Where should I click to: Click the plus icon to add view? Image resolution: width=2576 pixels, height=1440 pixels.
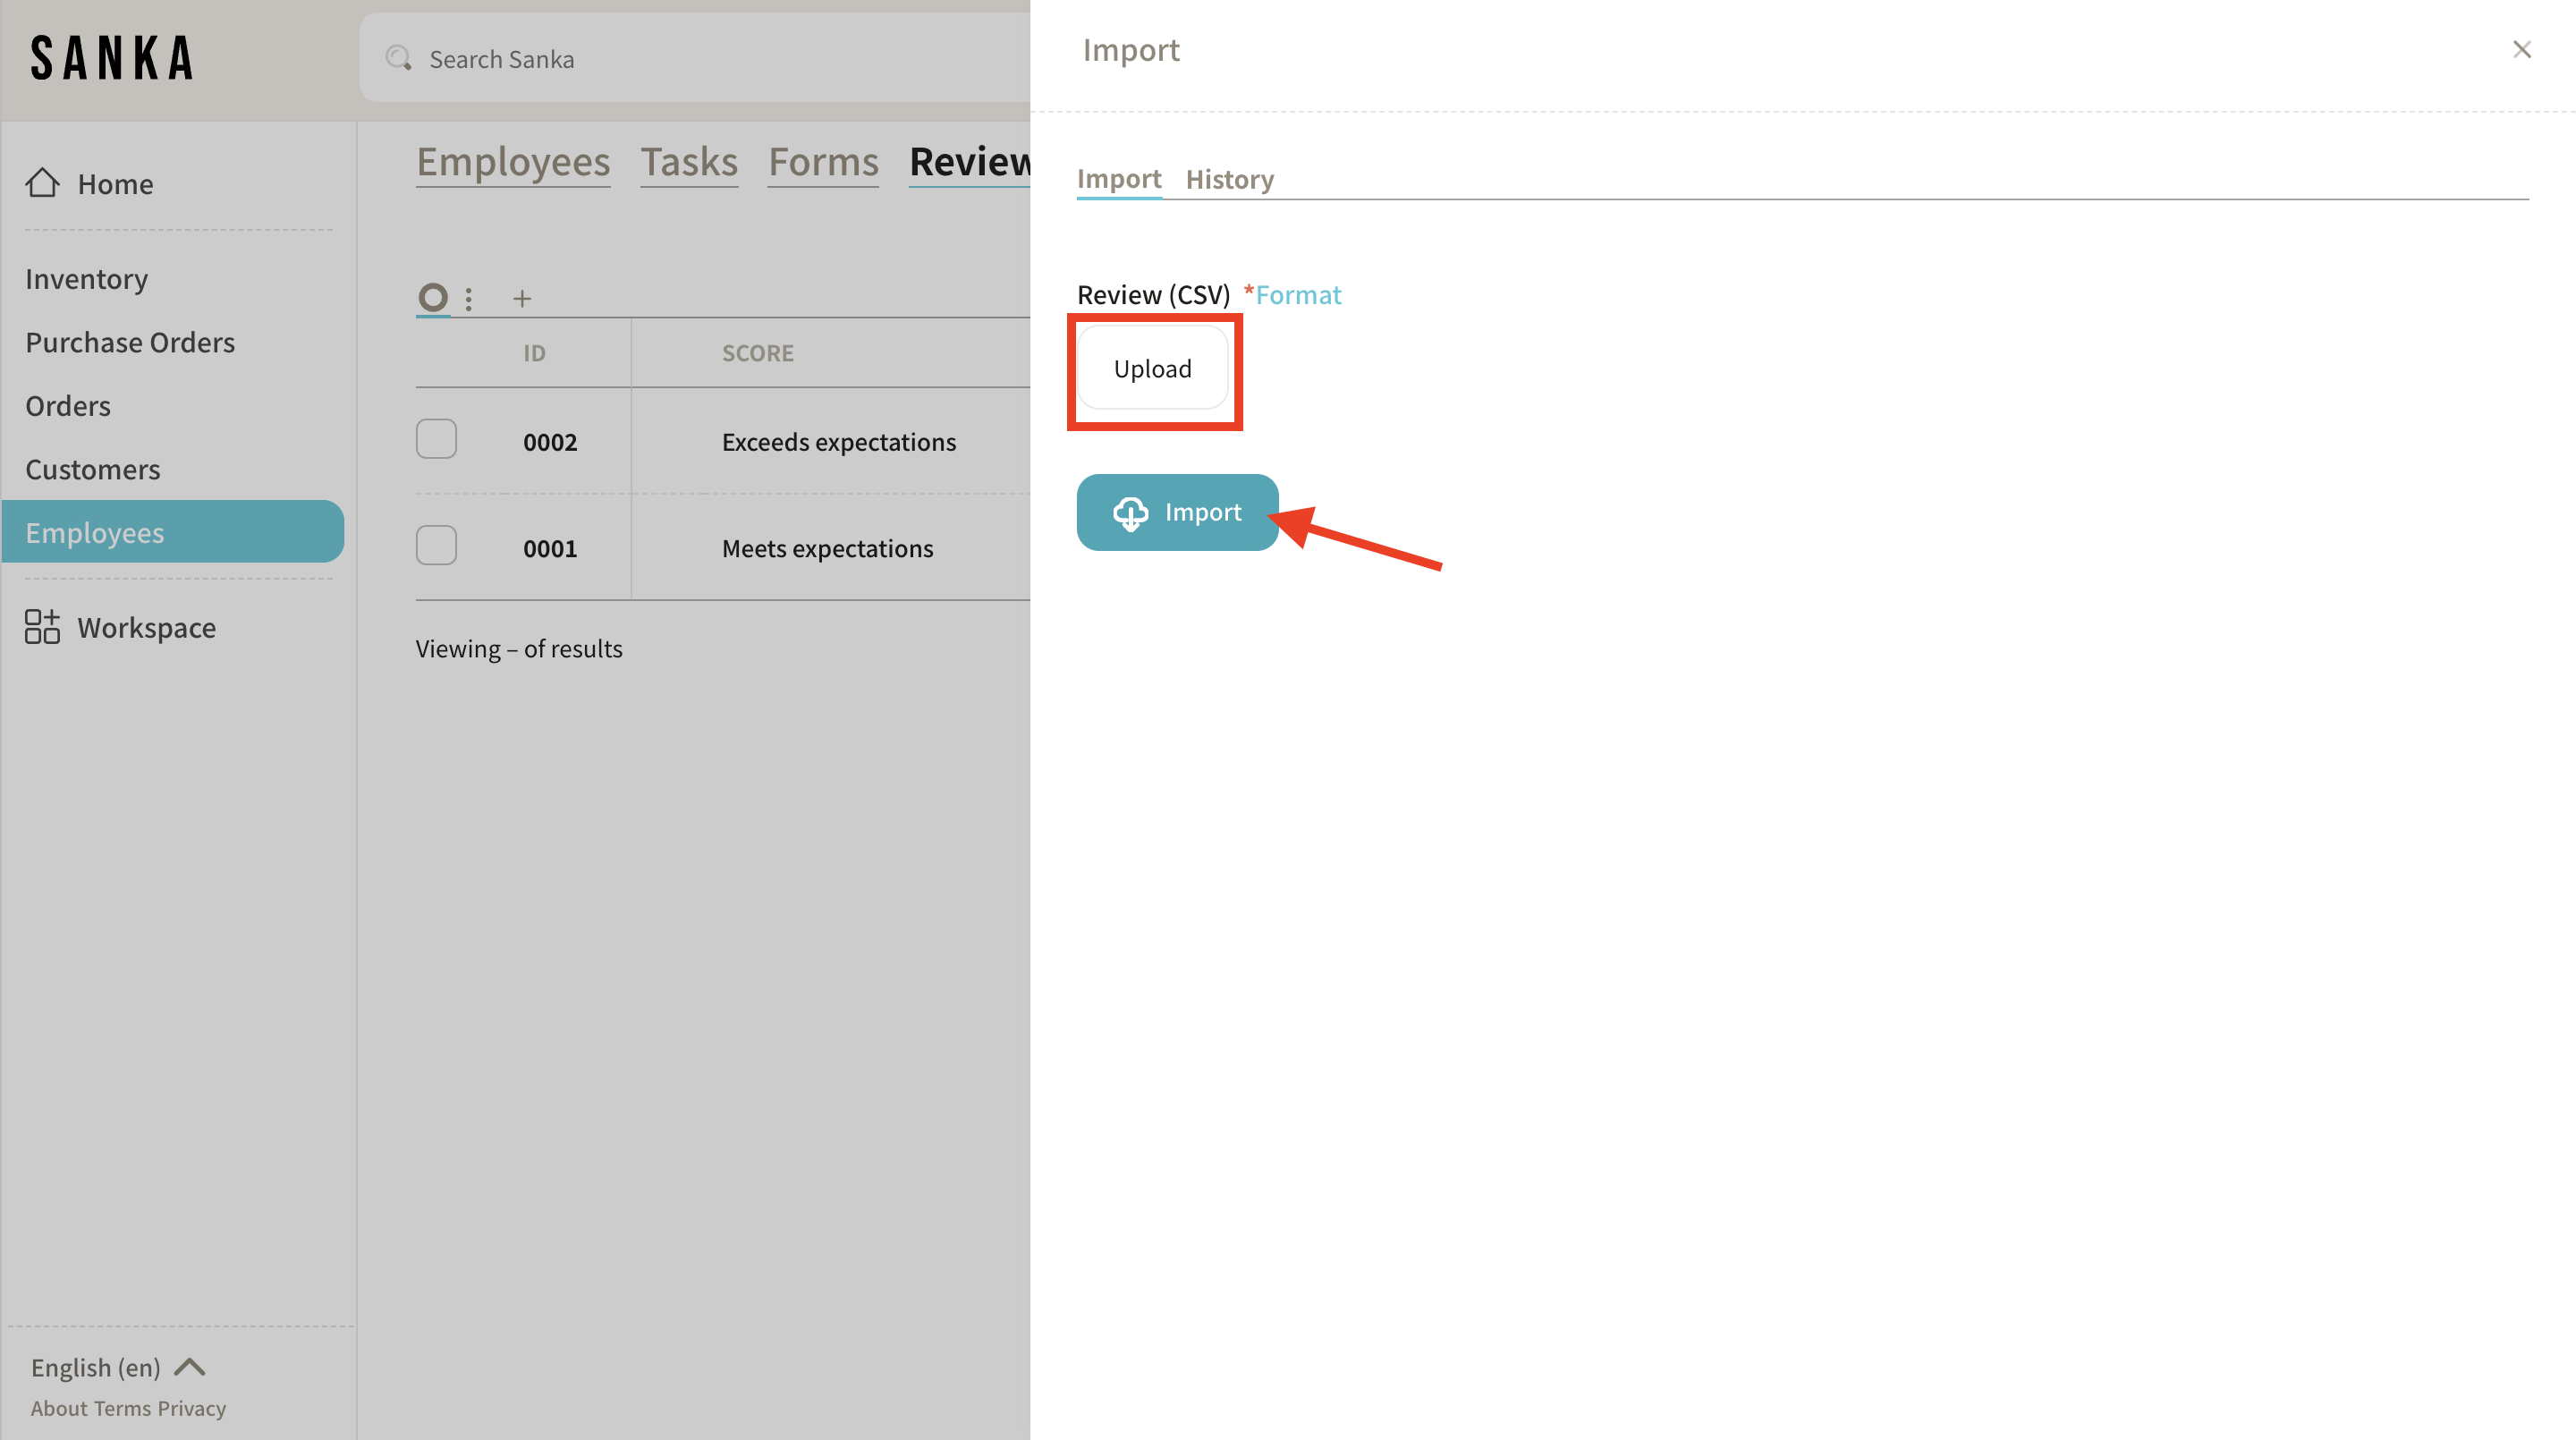point(522,298)
